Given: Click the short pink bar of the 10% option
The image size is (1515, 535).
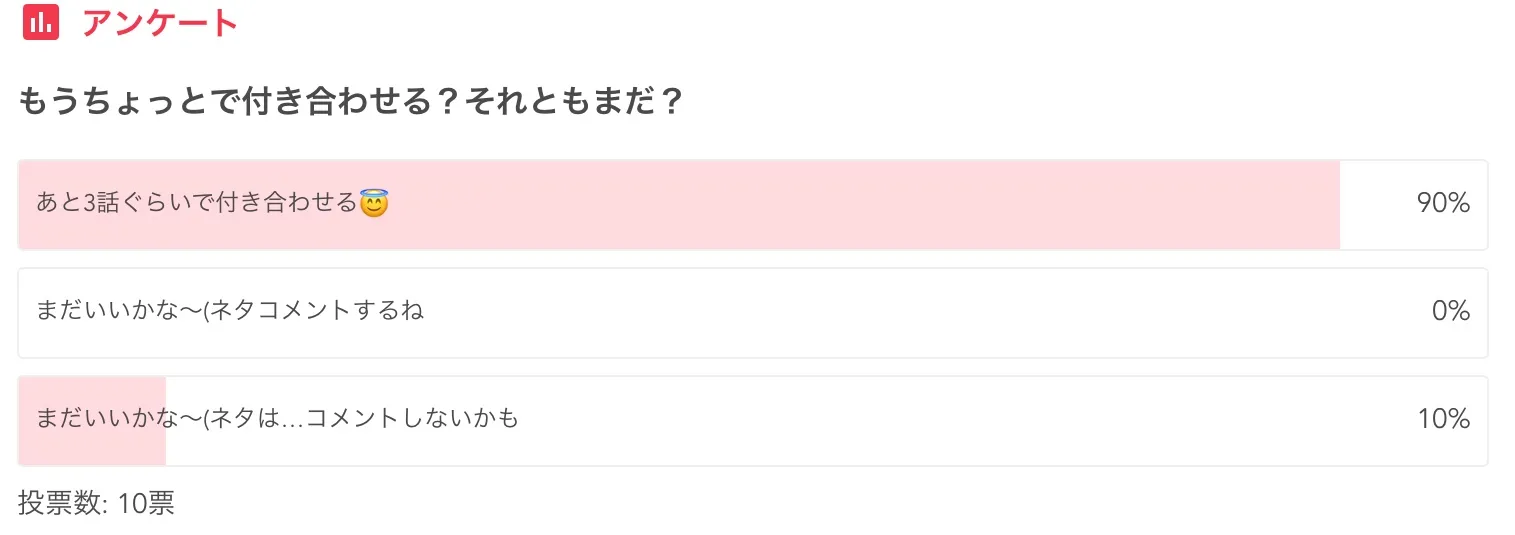Looking at the screenshot, I should [x=90, y=445].
